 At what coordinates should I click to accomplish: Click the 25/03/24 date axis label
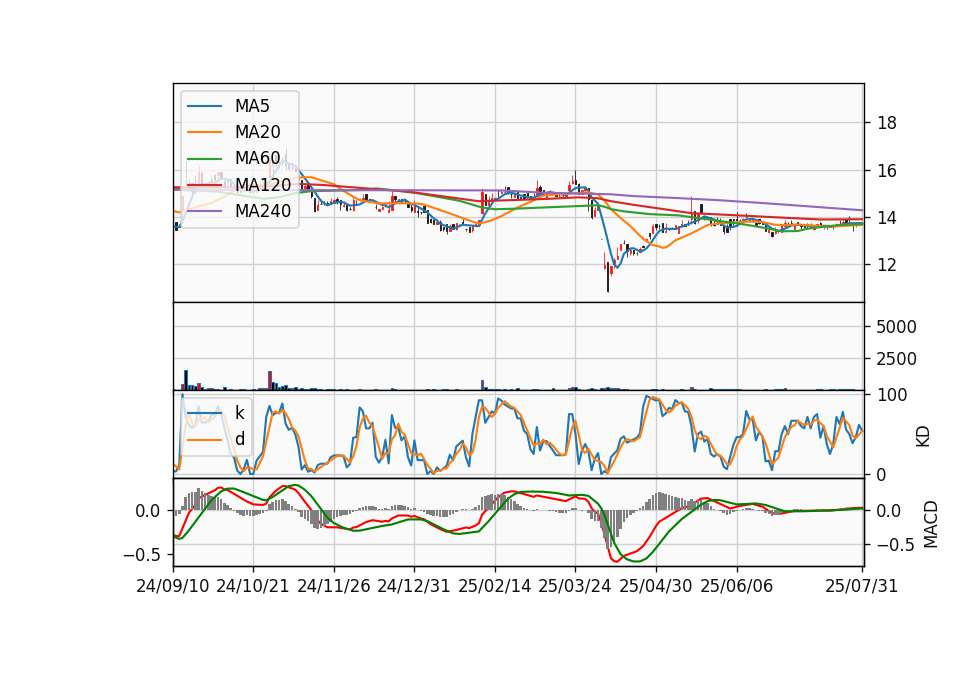click(x=574, y=587)
